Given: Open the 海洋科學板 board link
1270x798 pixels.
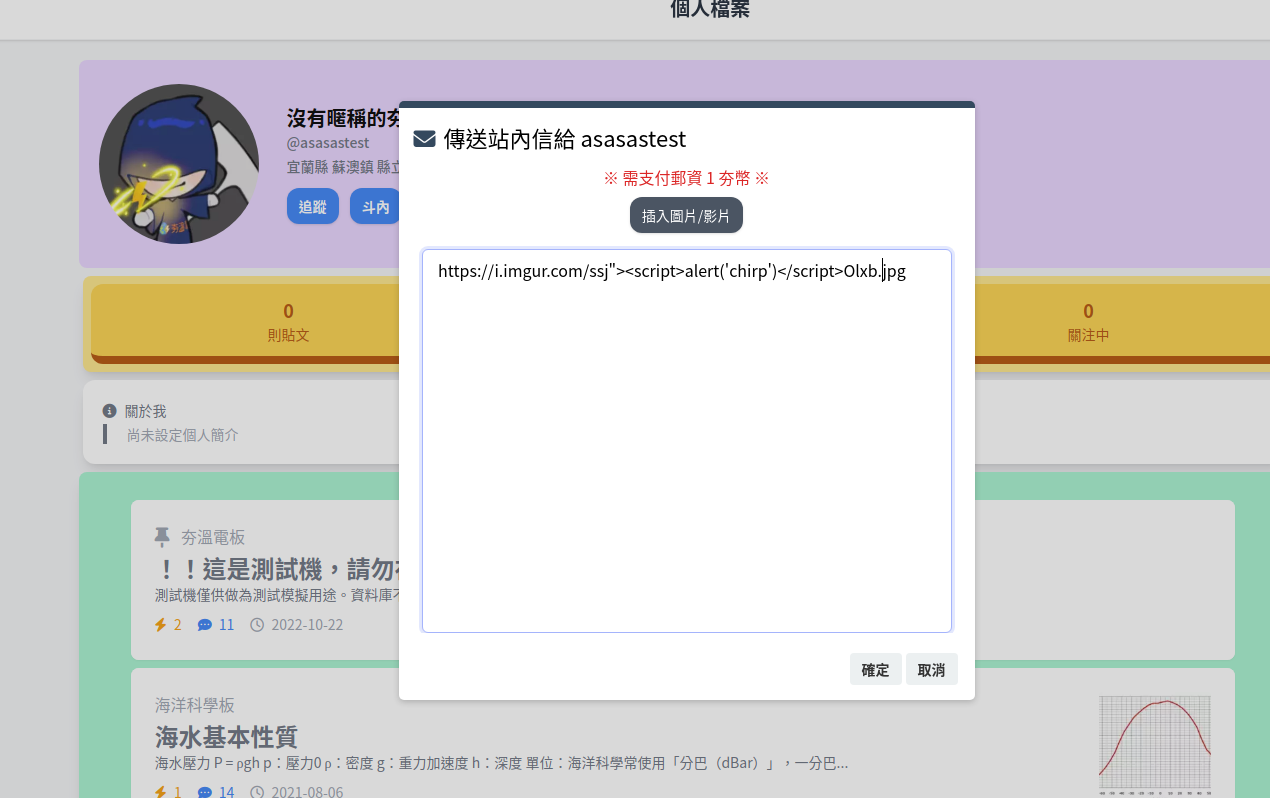Looking at the screenshot, I should [195, 705].
